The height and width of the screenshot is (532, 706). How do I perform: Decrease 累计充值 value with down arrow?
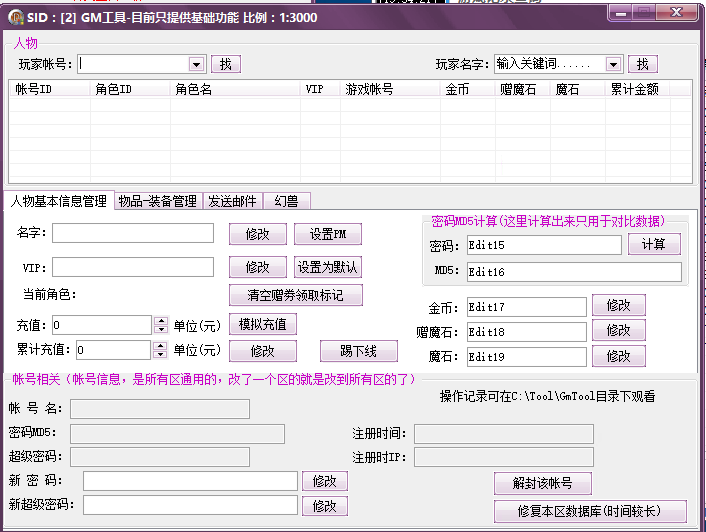click(161, 355)
